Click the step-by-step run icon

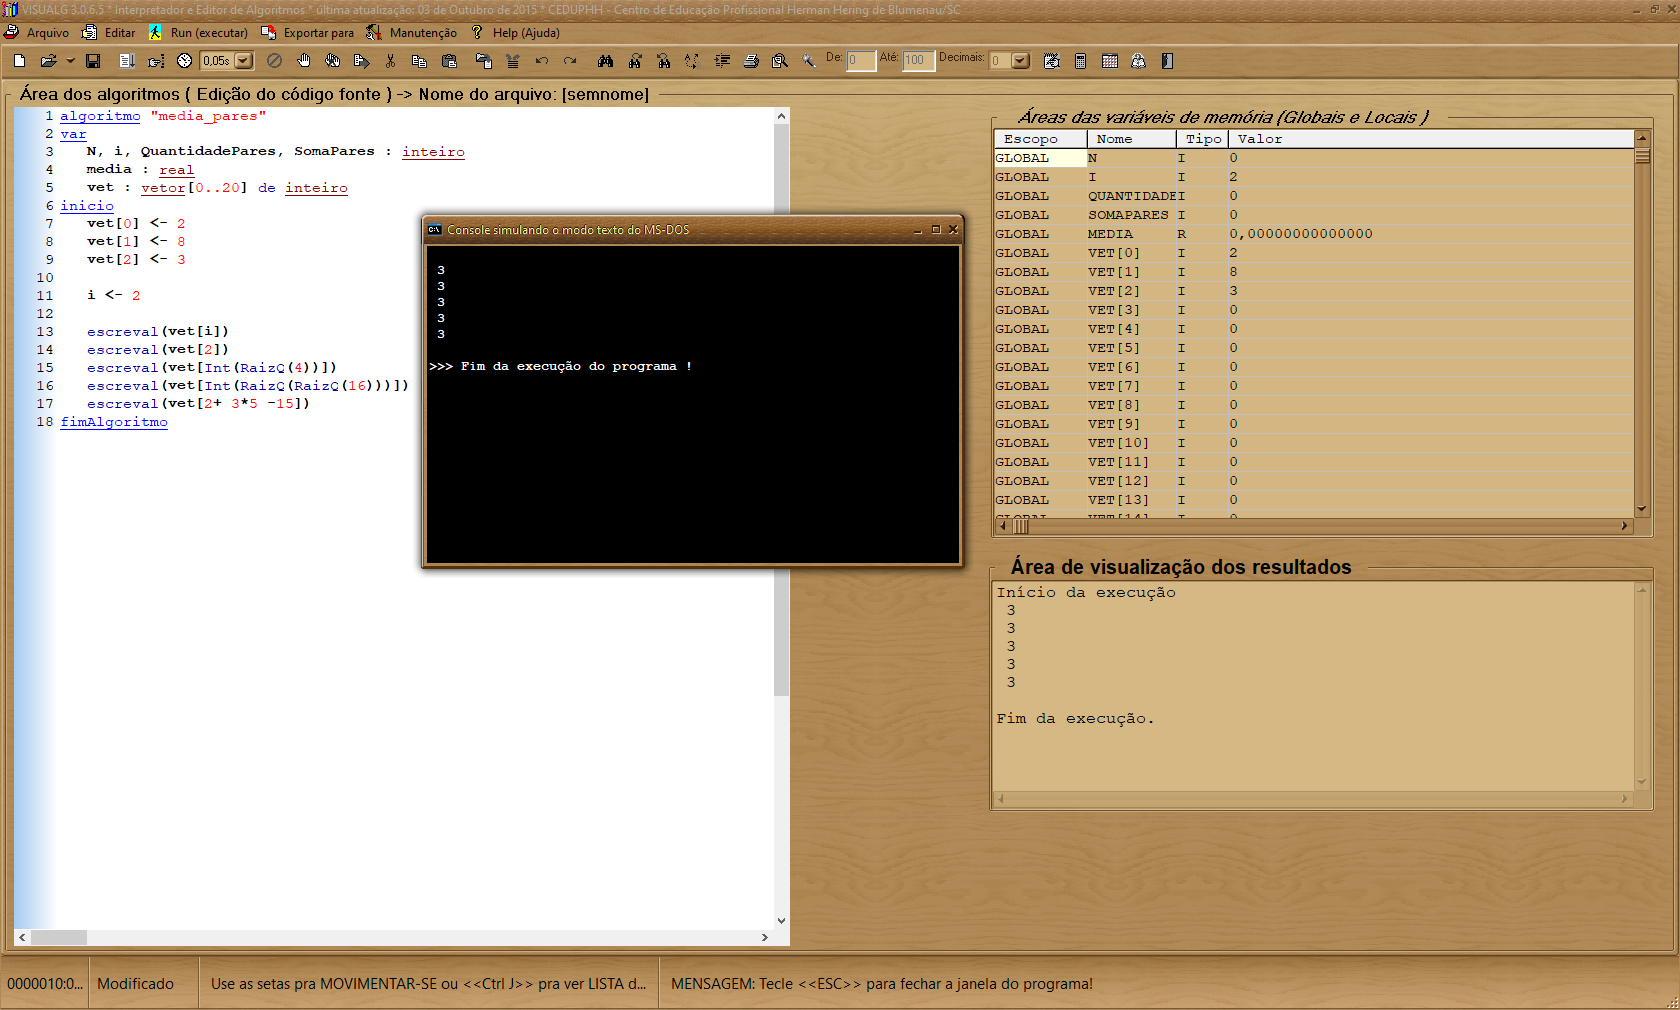pos(127,61)
